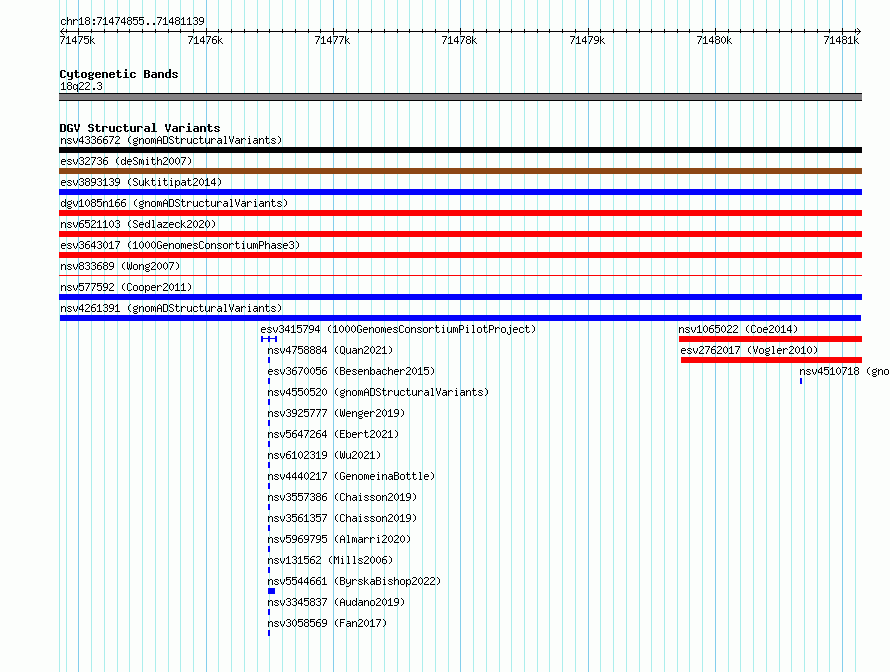
Task: Open esv32736 (deSmith2007) variant label
Action: [x=126, y=161]
